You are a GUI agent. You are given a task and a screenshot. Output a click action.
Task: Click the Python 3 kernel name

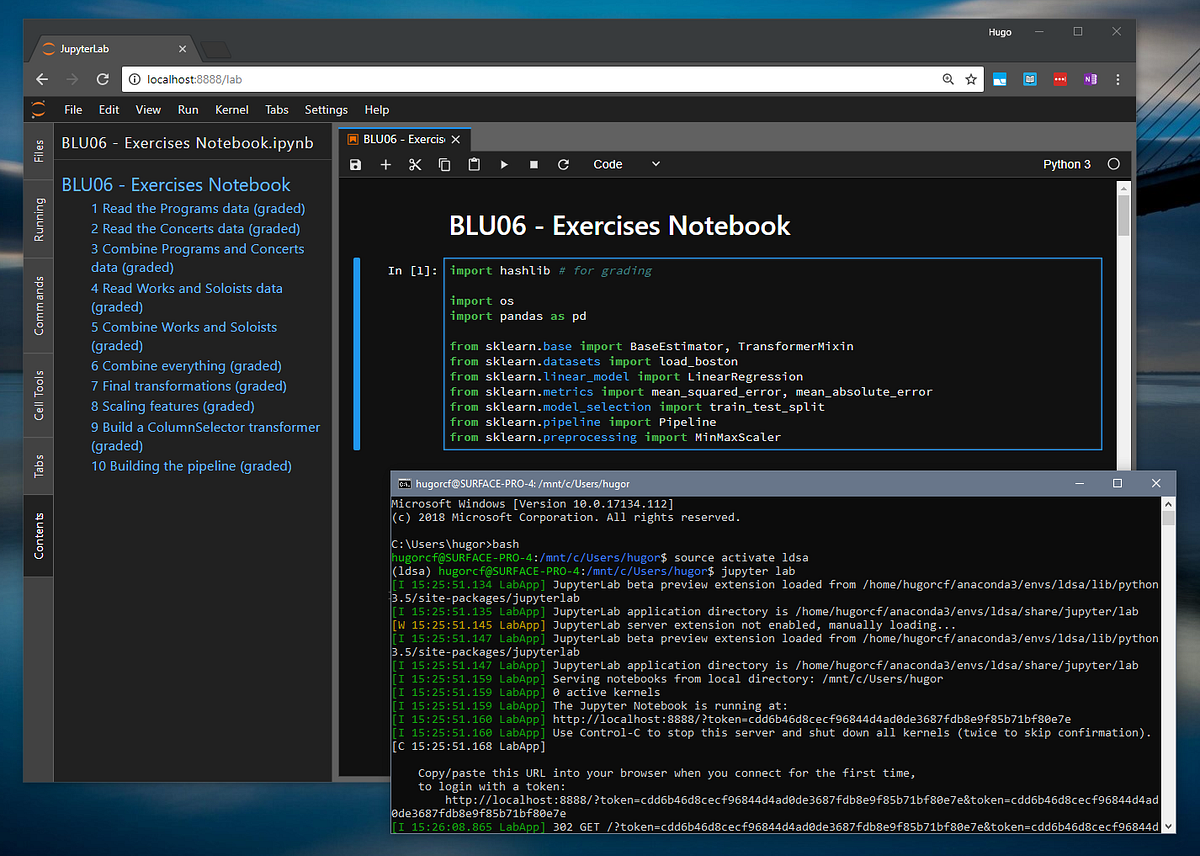[1067, 164]
